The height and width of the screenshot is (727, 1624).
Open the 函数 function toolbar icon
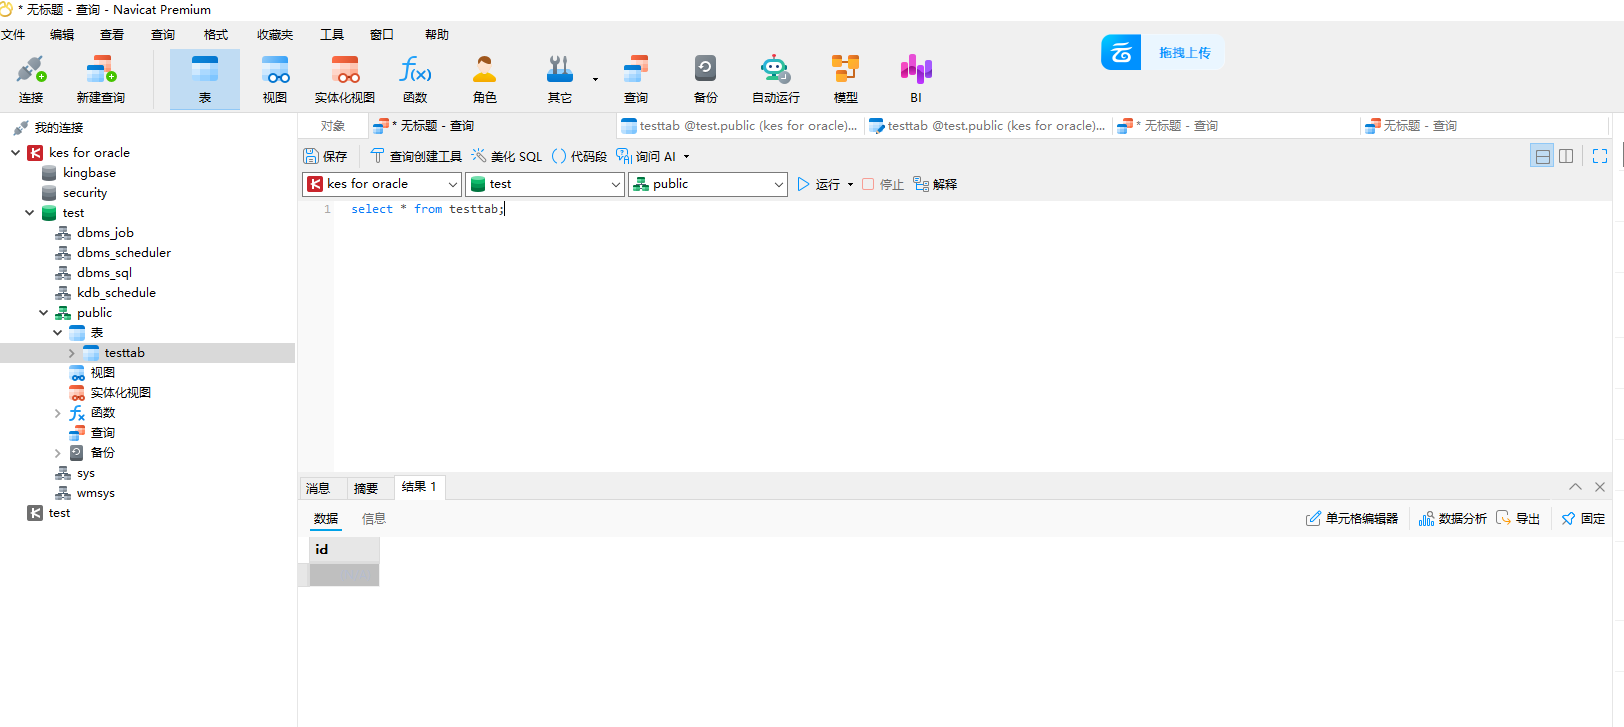pos(415,79)
